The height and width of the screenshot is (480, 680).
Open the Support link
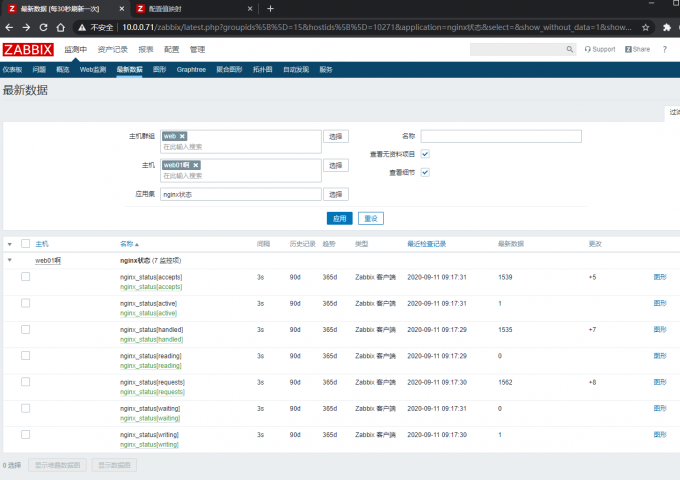click(600, 49)
